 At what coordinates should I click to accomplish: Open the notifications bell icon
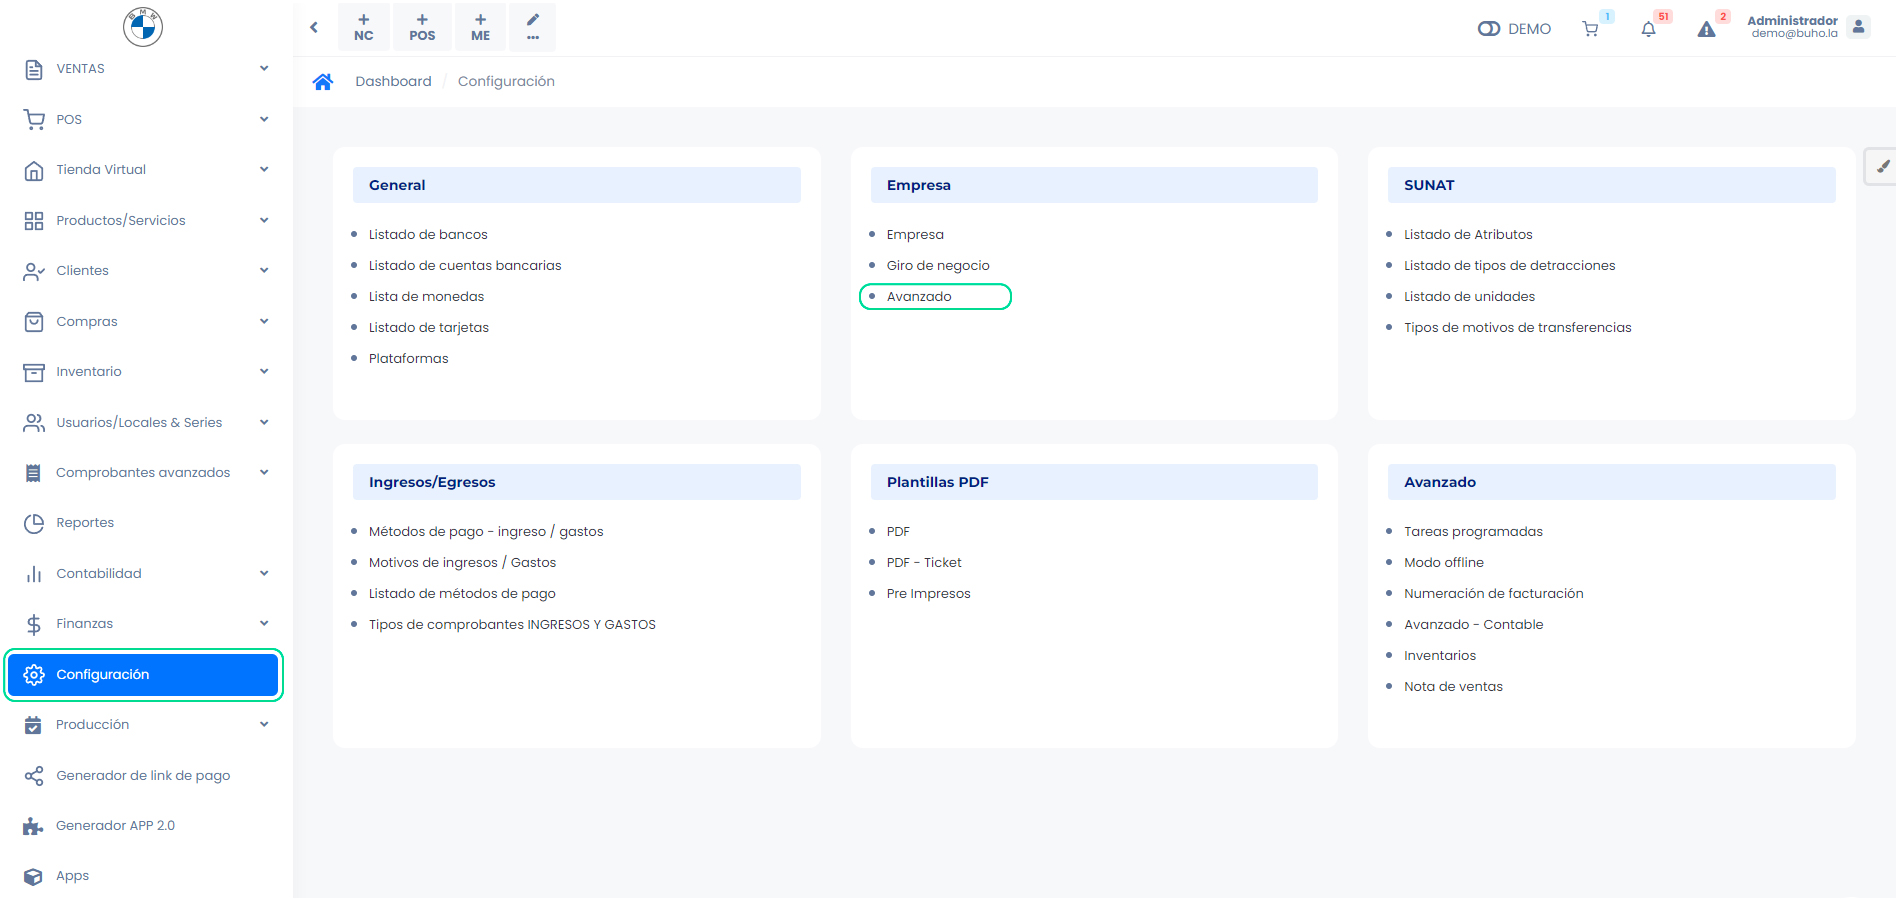point(1648,29)
